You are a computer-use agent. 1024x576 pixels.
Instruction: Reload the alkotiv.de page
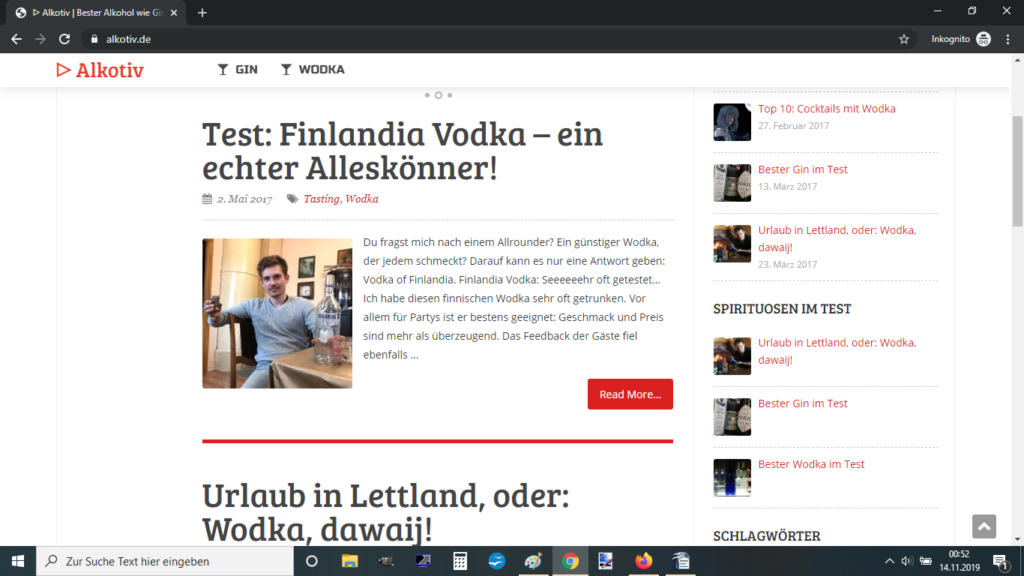64,39
